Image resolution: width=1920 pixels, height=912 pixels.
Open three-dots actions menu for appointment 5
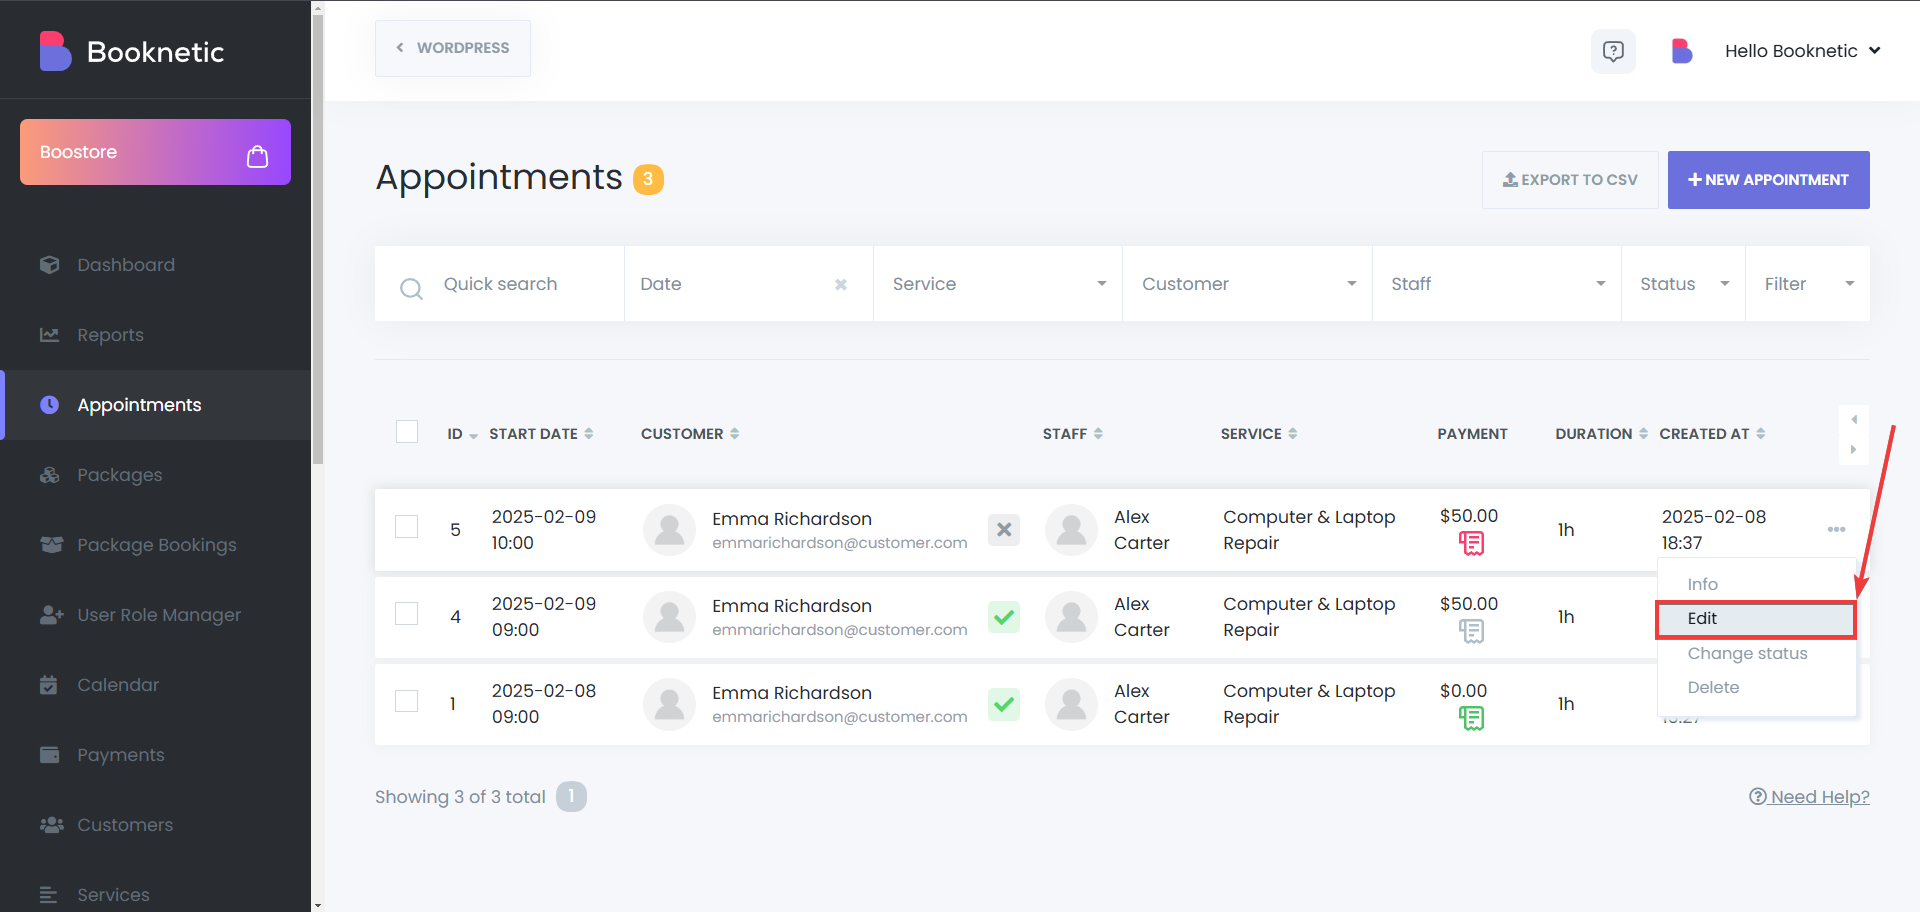[x=1836, y=529]
